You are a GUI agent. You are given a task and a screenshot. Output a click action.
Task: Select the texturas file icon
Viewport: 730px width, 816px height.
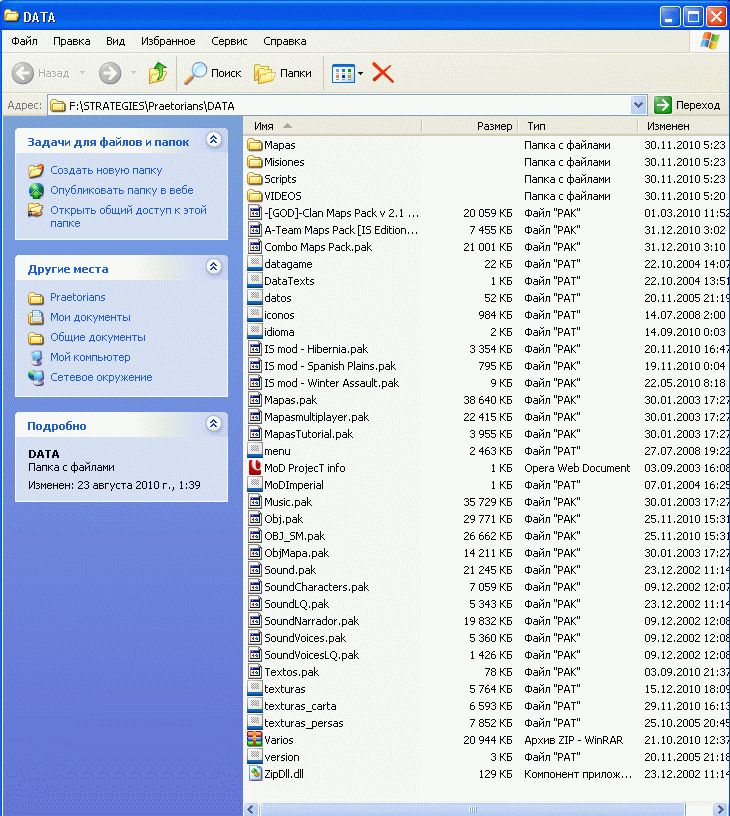coord(254,688)
